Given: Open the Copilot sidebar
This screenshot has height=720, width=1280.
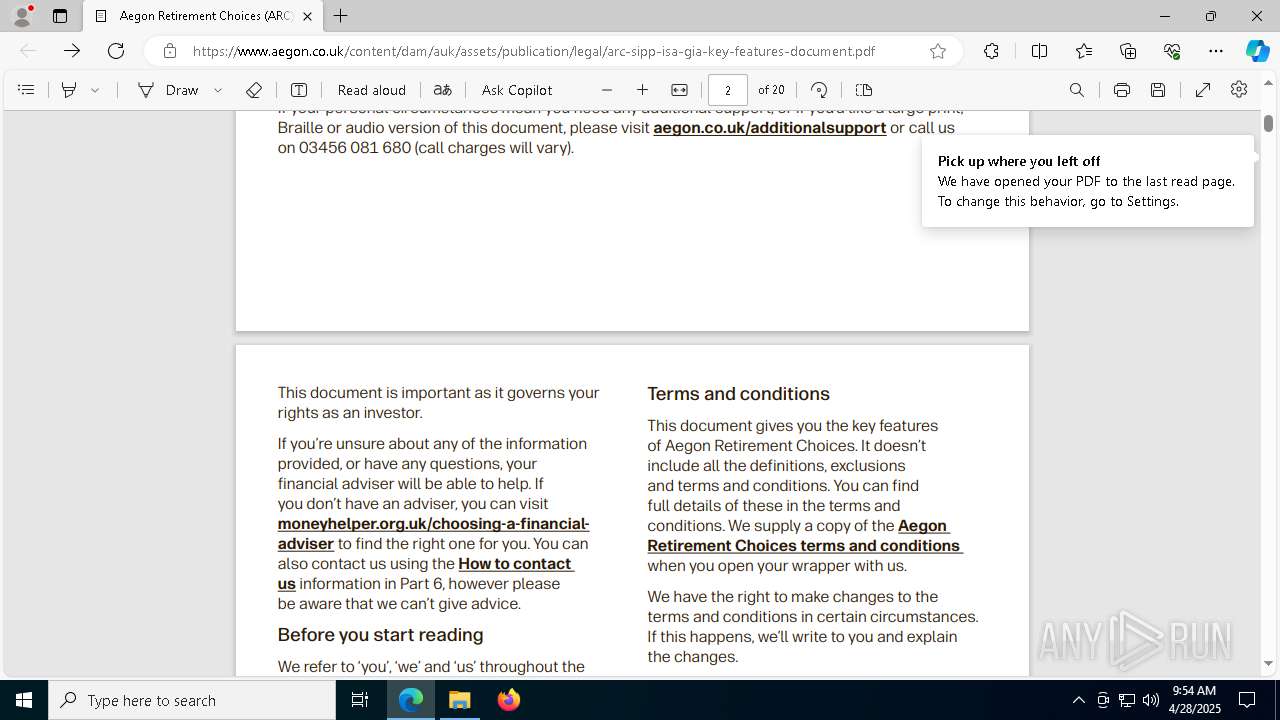Looking at the screenshot, I should point(1257,51).
